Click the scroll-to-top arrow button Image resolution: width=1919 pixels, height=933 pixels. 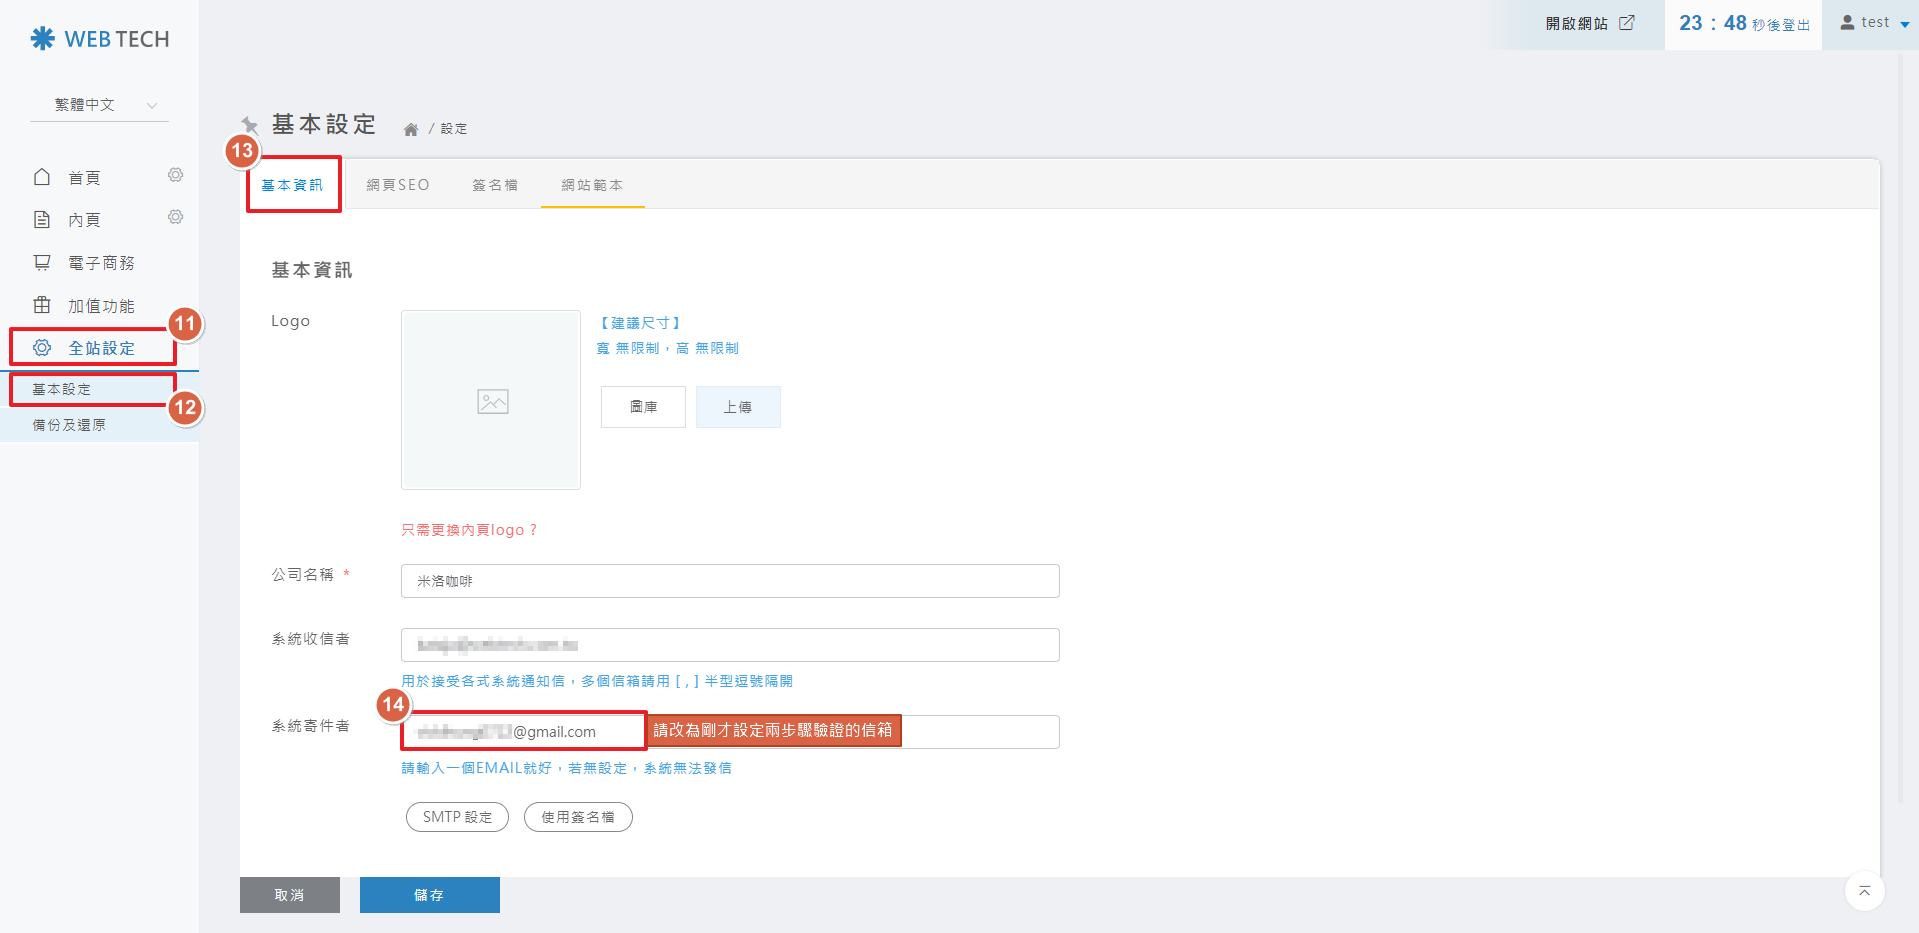coord(1864,891)
